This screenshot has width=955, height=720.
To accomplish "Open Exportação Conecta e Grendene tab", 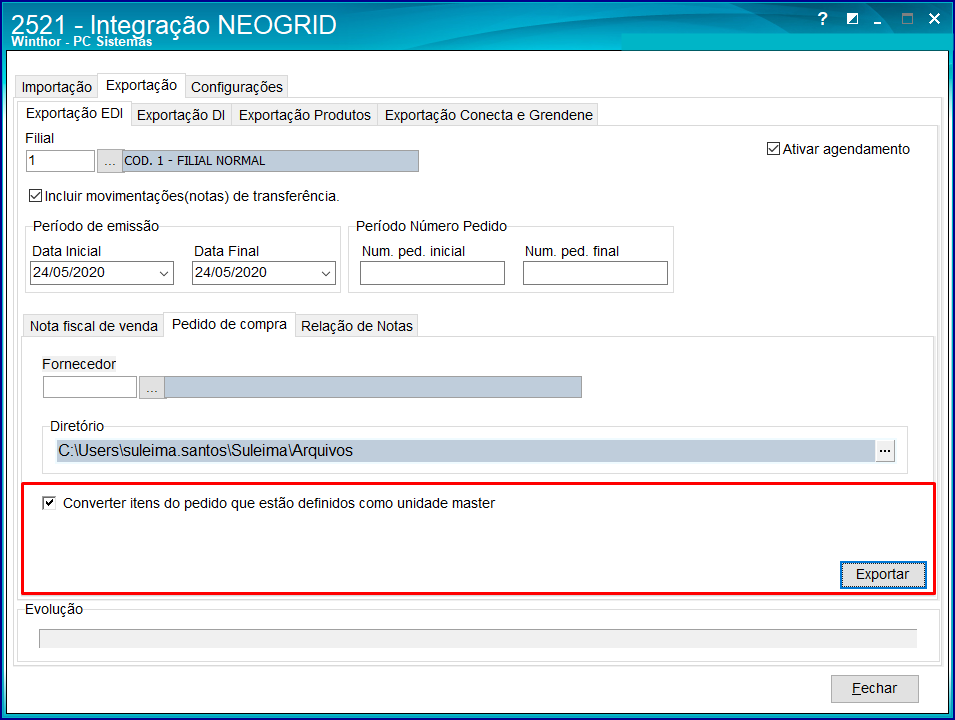I will tap(488, 115).
